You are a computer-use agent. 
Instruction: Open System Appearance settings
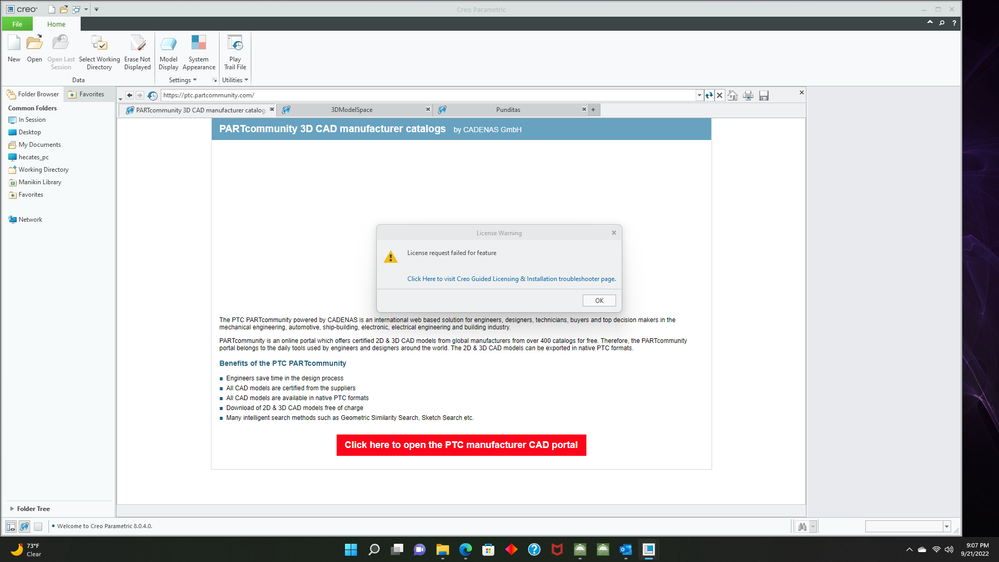click(x=199, y=52)
